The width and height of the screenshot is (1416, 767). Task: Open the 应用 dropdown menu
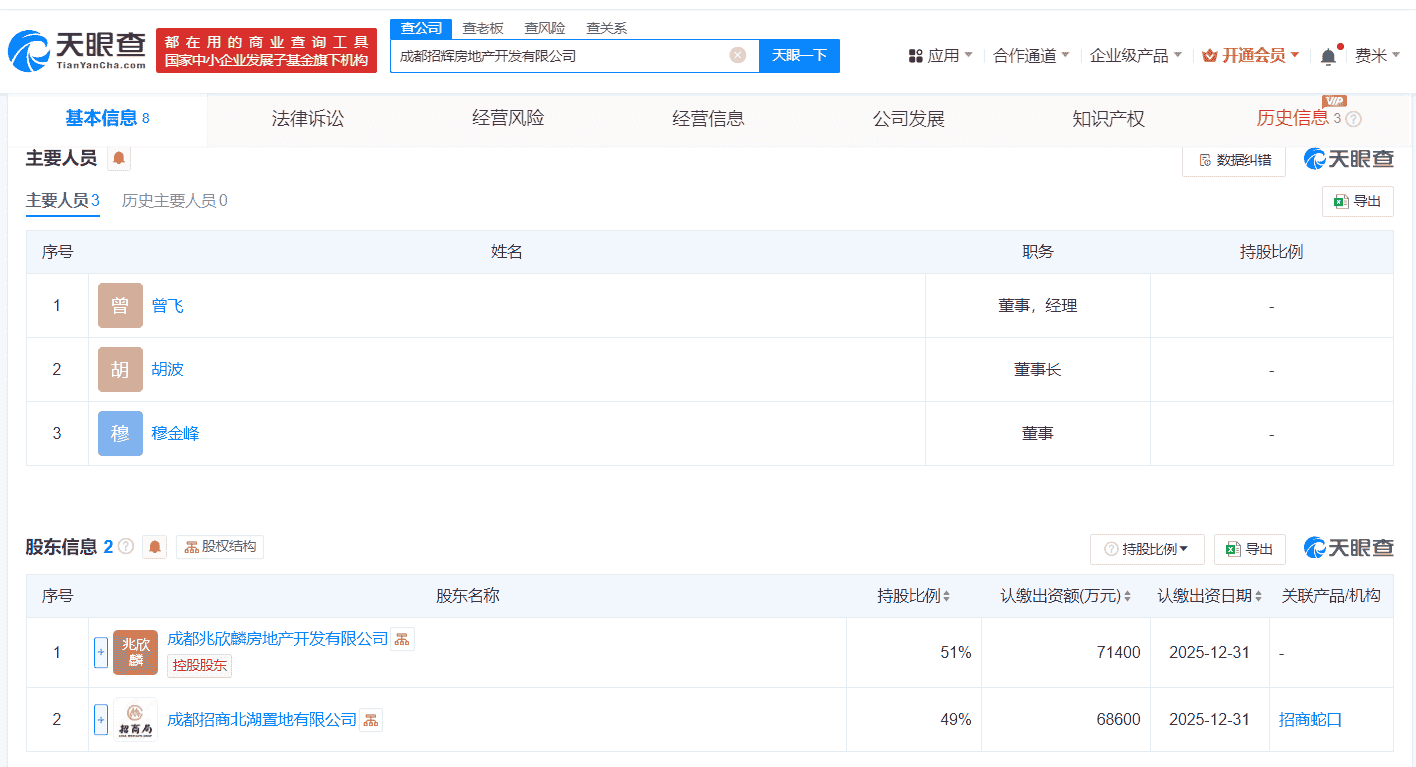click(x=940, y=56)
